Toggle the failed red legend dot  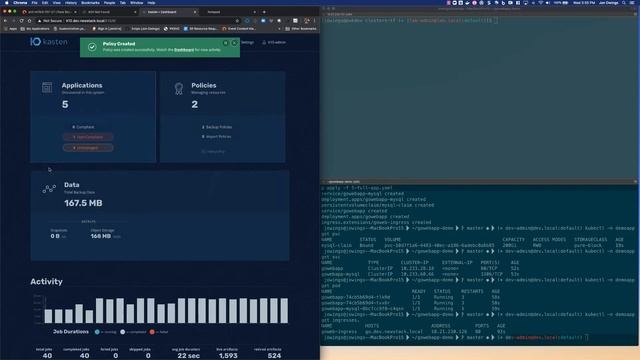click(x=152, y=332)
